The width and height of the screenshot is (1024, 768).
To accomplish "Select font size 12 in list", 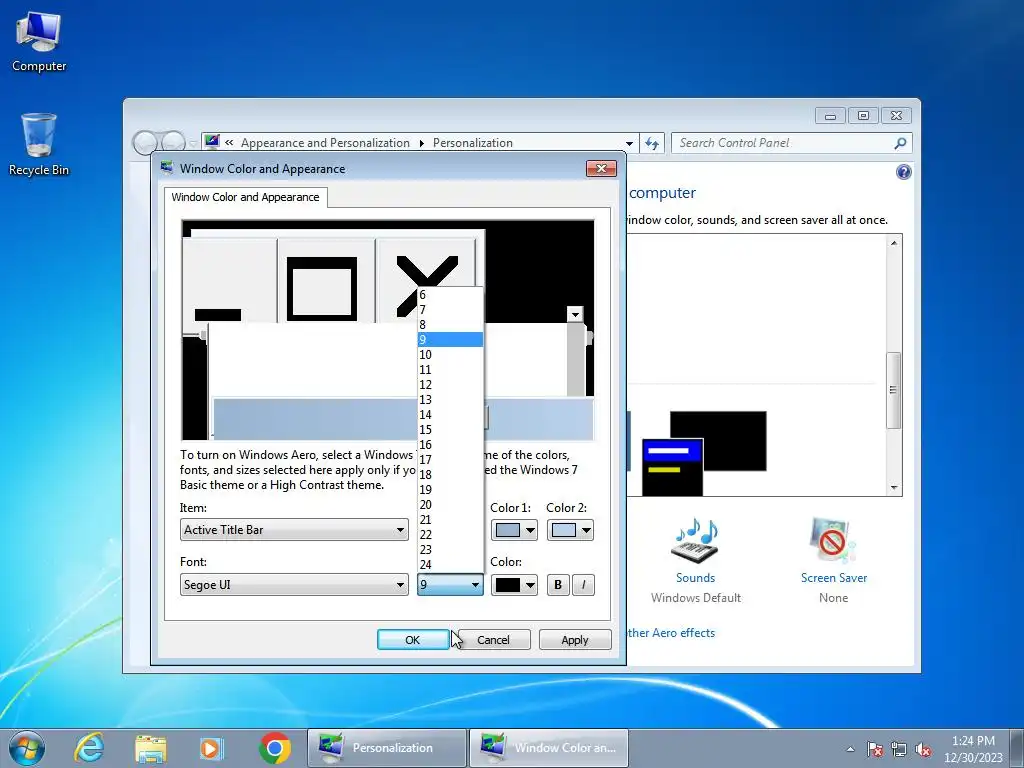I will (x=450, y=385).
